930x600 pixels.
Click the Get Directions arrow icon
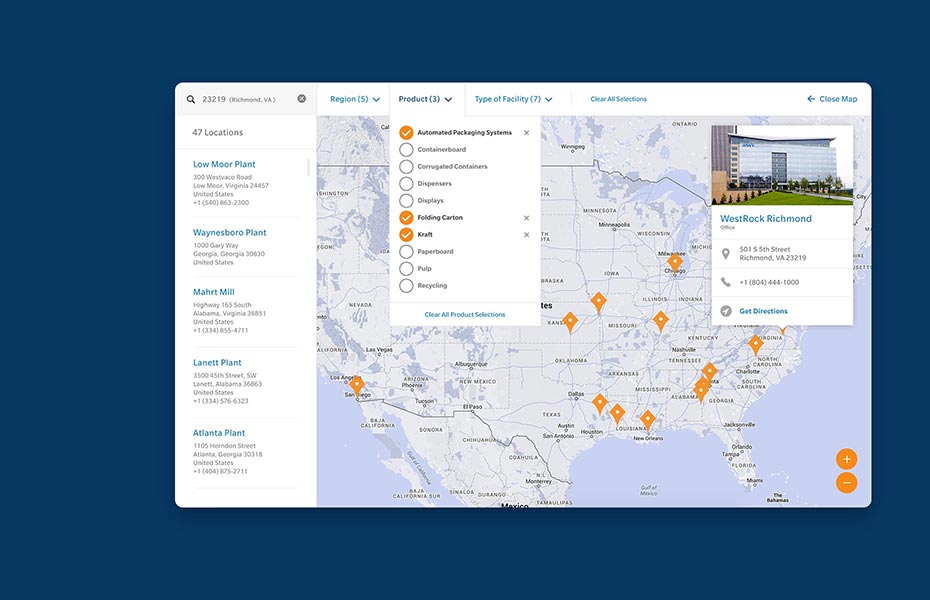click(x=726, y=311)
